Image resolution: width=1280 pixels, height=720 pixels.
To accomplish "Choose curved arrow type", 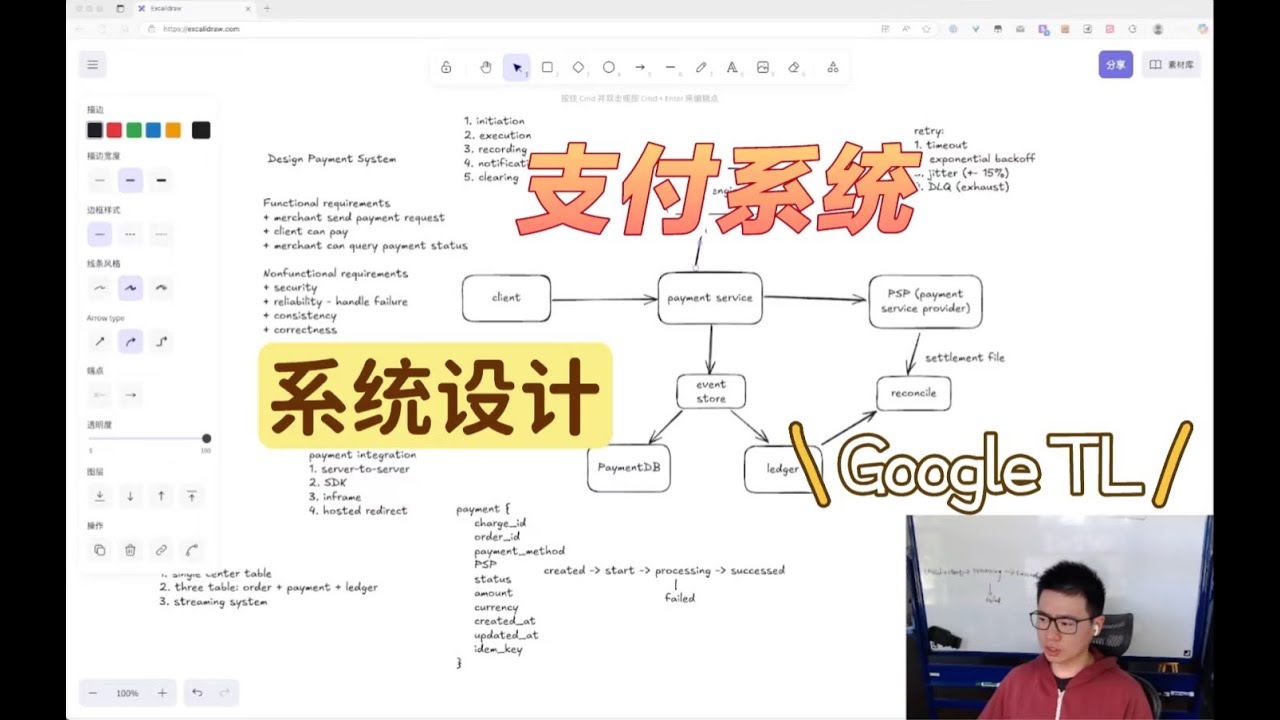I will (x=130, y=342).
